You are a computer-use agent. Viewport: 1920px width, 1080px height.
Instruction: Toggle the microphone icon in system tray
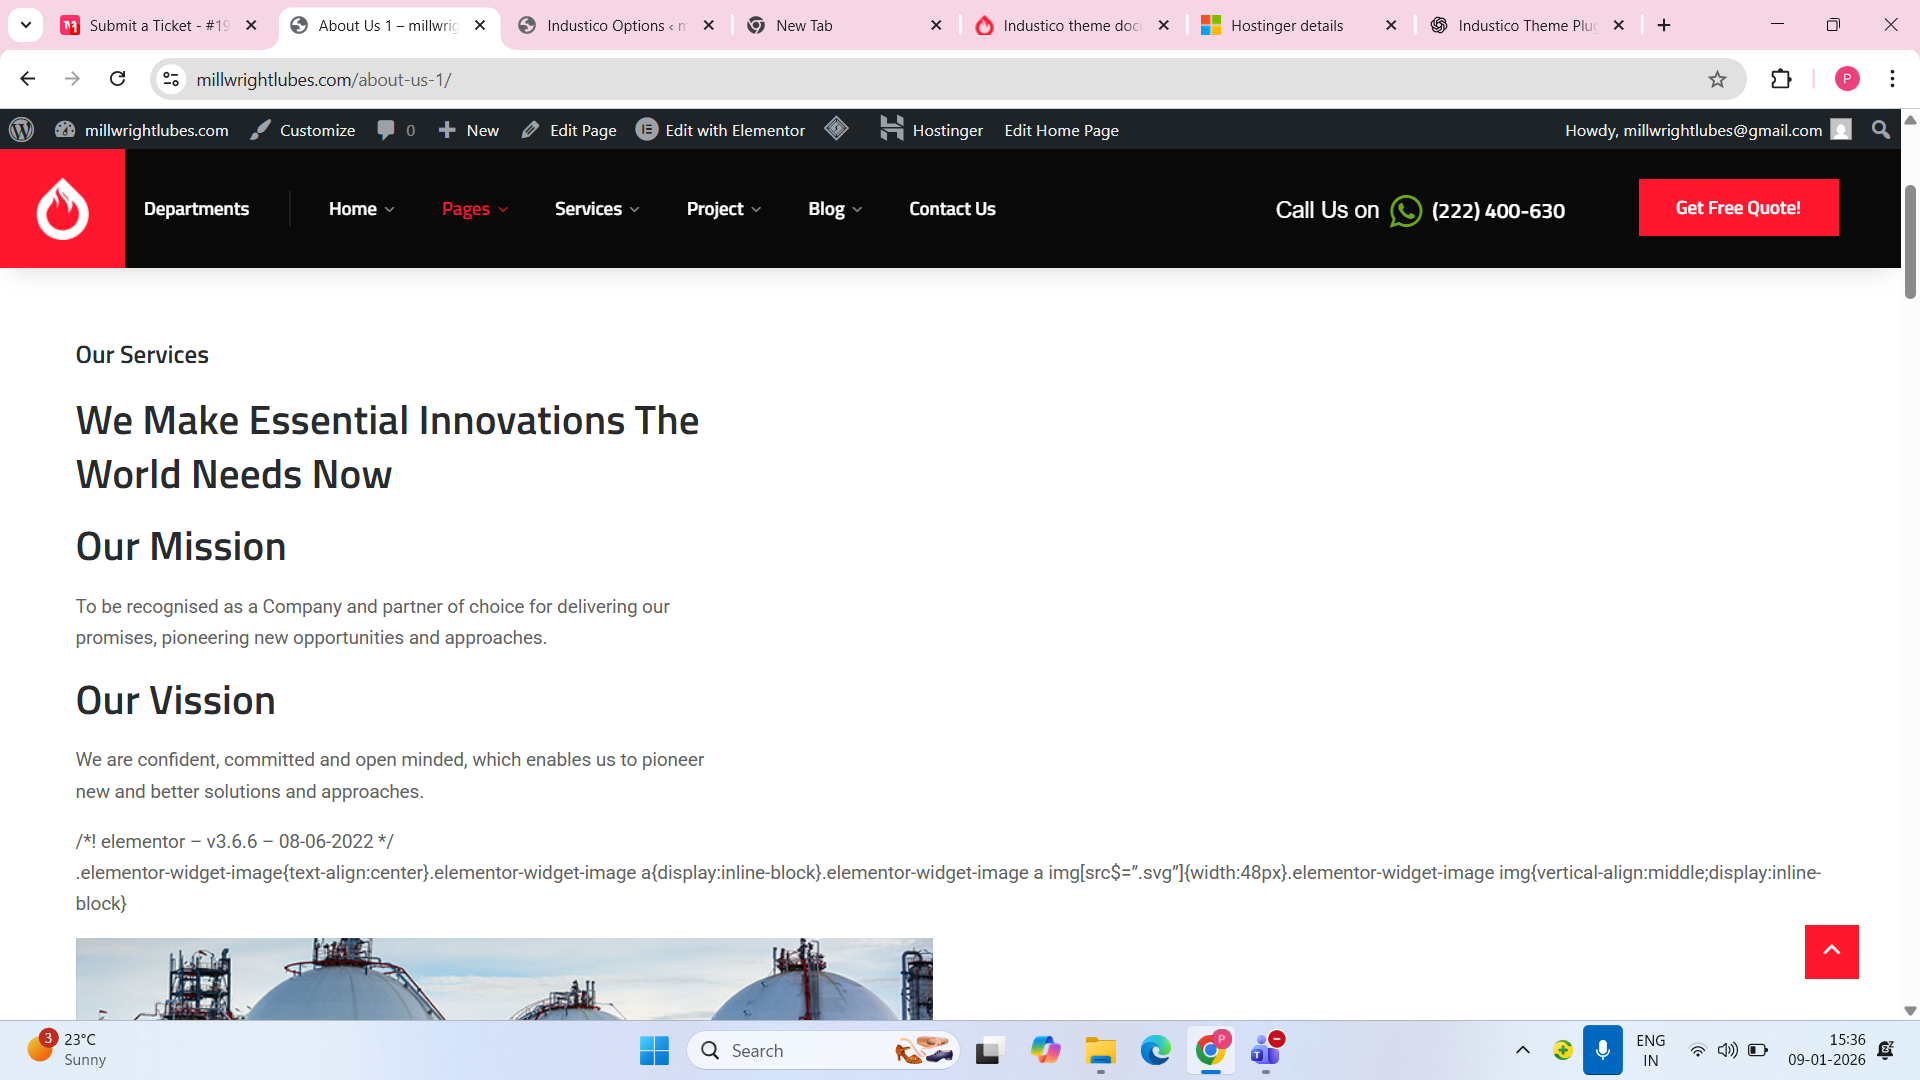pyautogui.click(x=1602, y=1050)
